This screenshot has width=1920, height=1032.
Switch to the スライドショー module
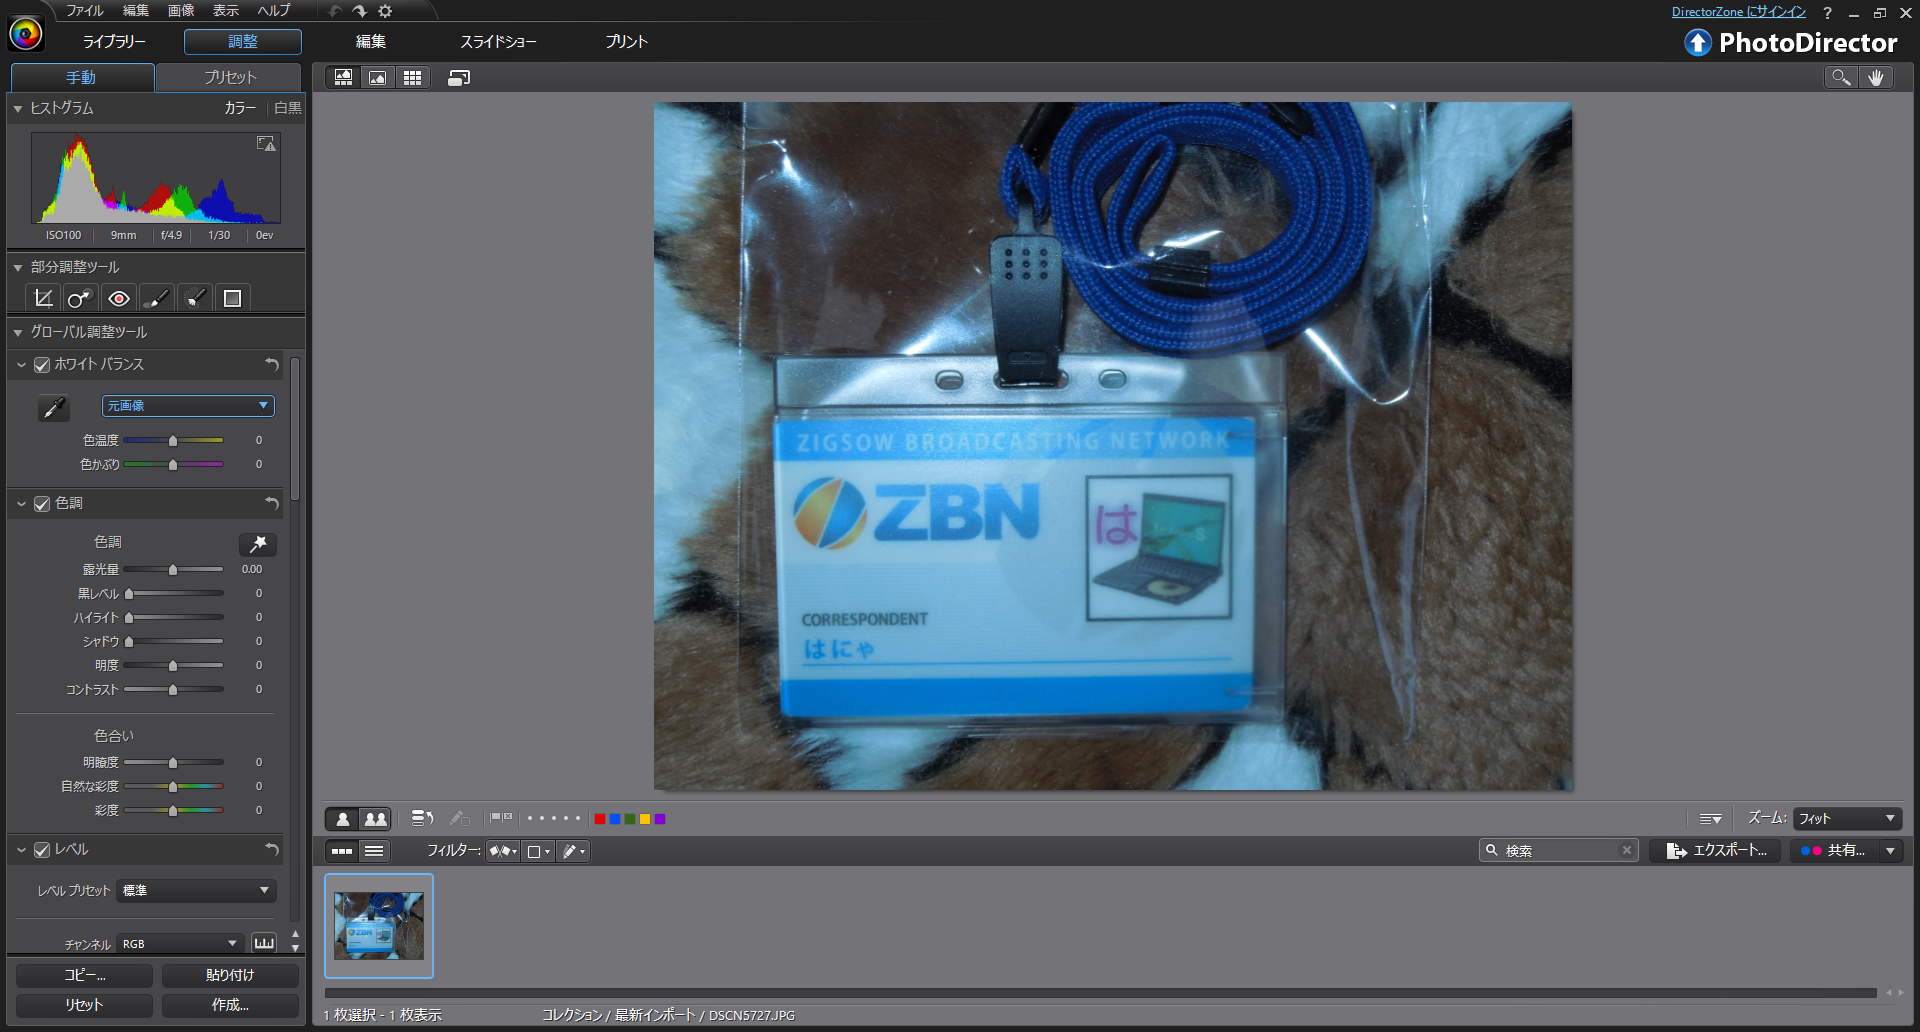498,41
